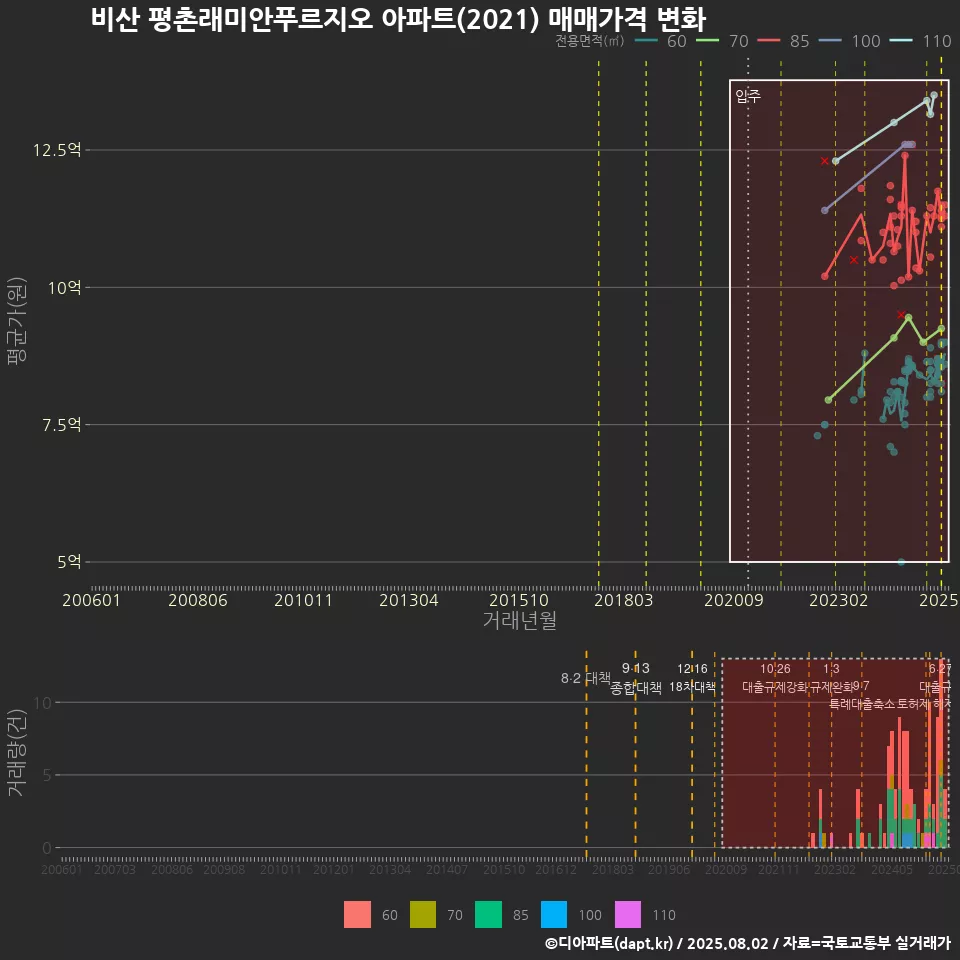This screenshot has width=960, height=960.
Task: Click the salmon 60 color swatch
Action: 357,915
